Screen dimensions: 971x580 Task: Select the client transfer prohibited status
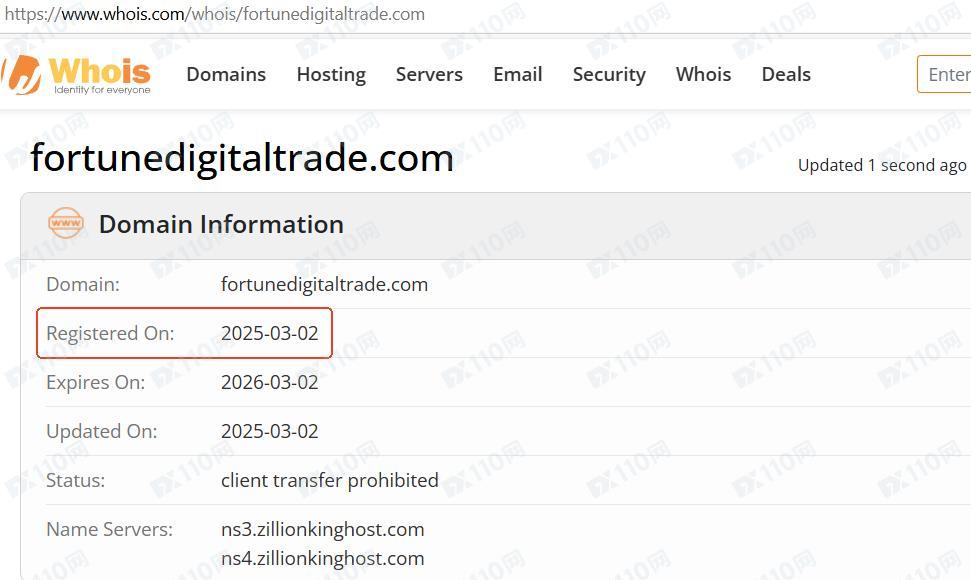[x=329, y=480]
